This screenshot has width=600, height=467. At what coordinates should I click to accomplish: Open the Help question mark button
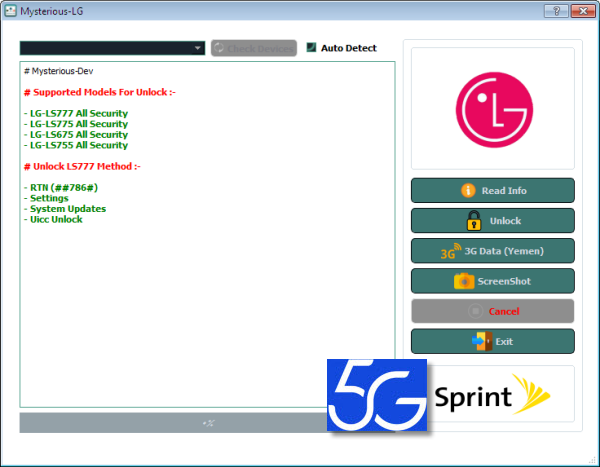[x=556, y=11]
